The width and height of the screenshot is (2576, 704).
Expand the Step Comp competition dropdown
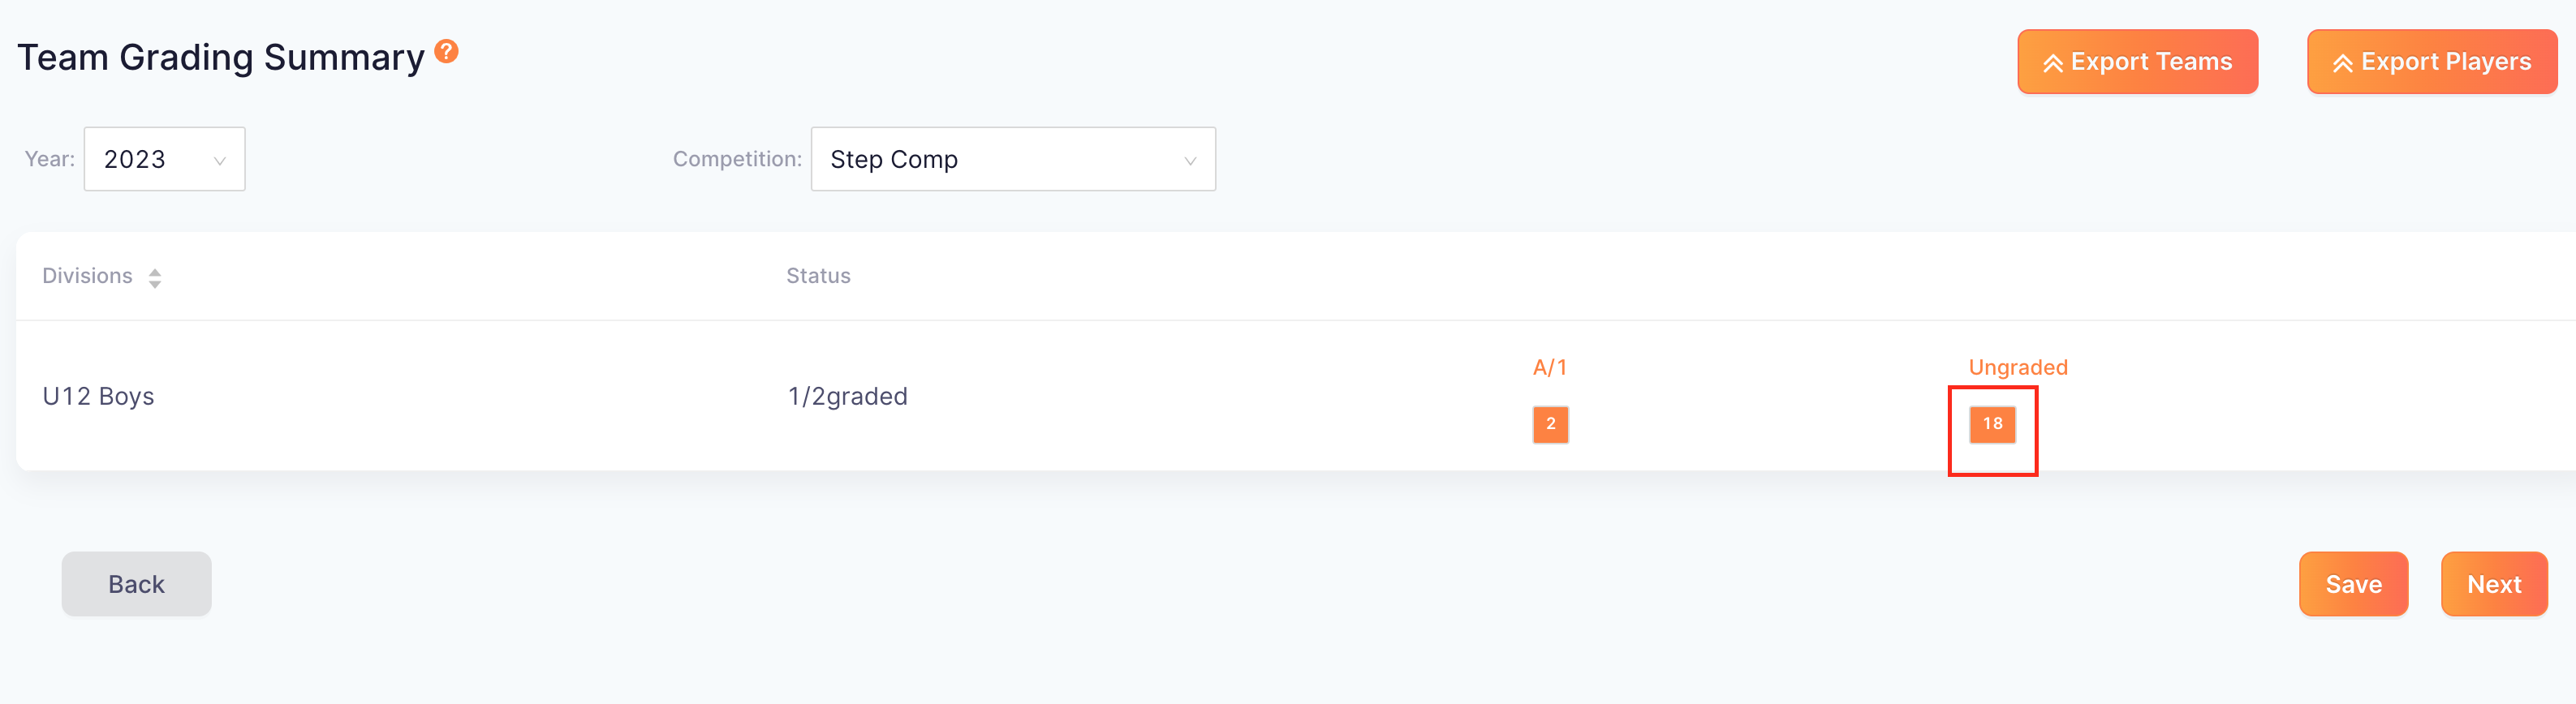1013,159
